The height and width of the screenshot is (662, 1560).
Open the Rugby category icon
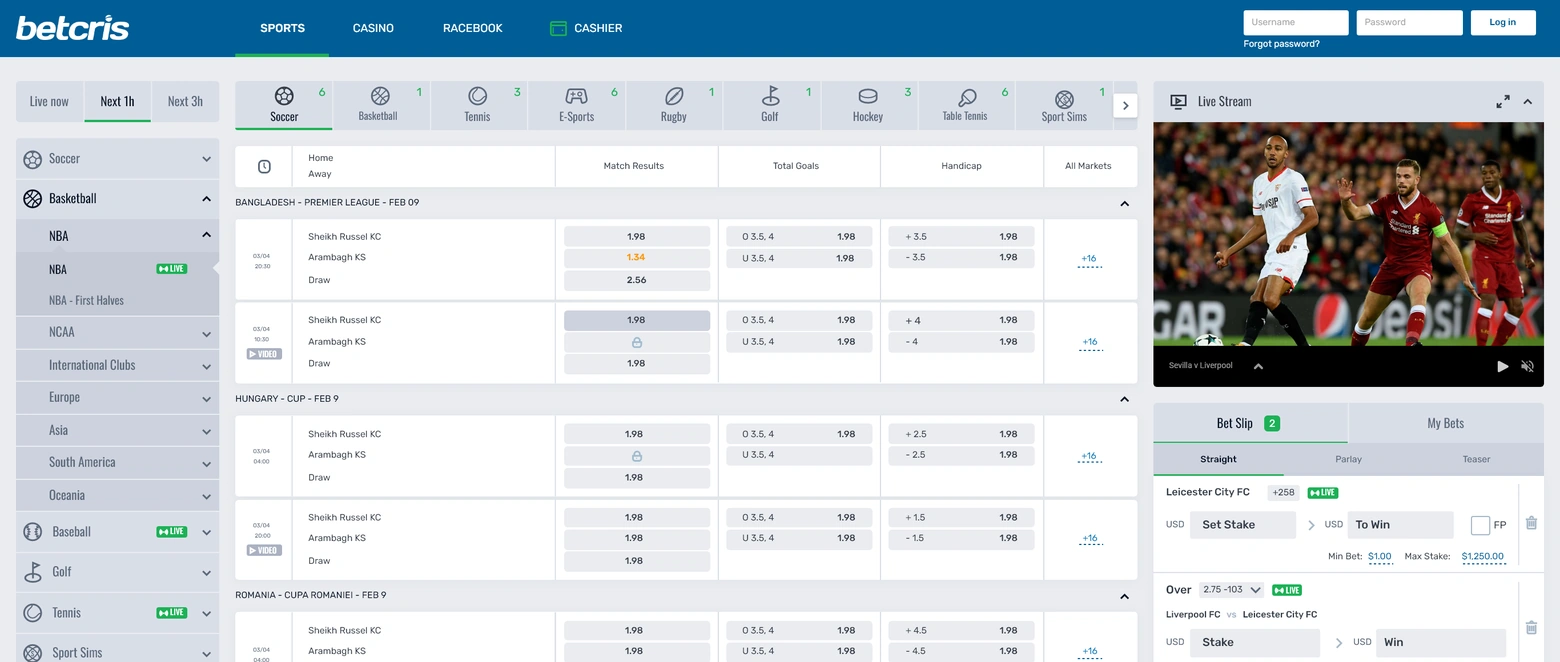(x=674, y=96)
